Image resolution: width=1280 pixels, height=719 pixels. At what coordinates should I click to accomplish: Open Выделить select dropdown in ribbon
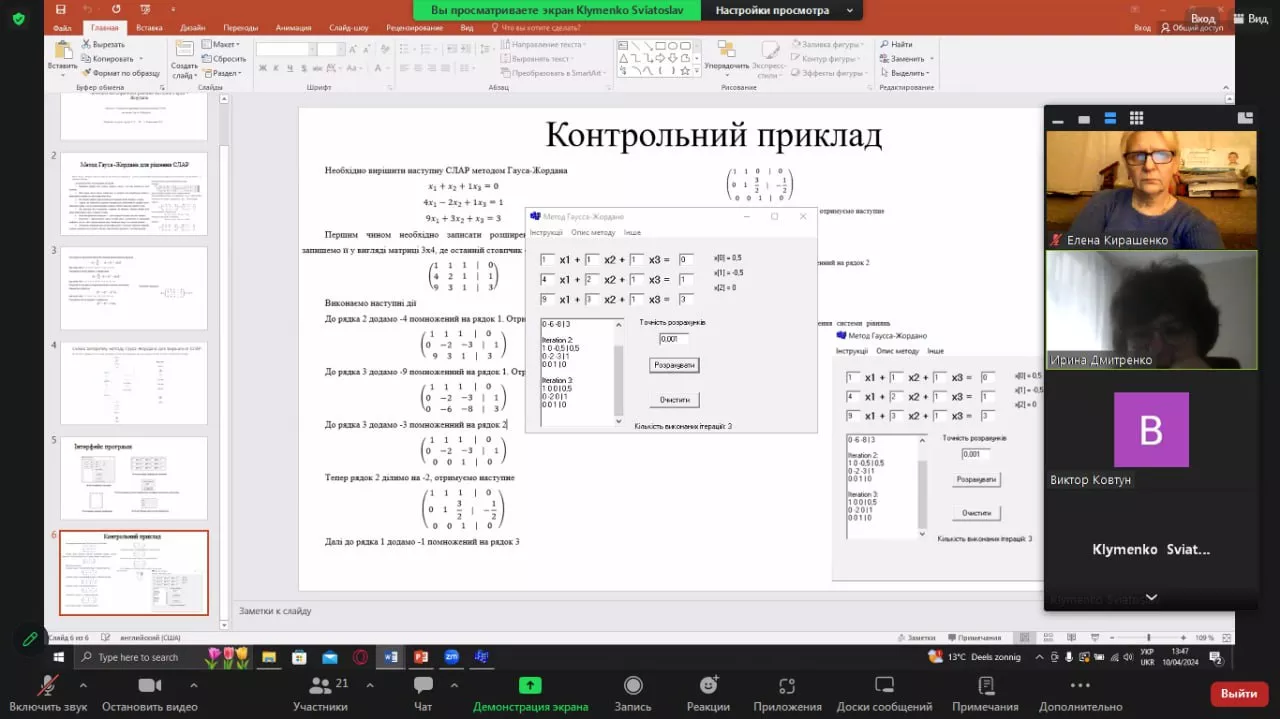click(904, 72)
